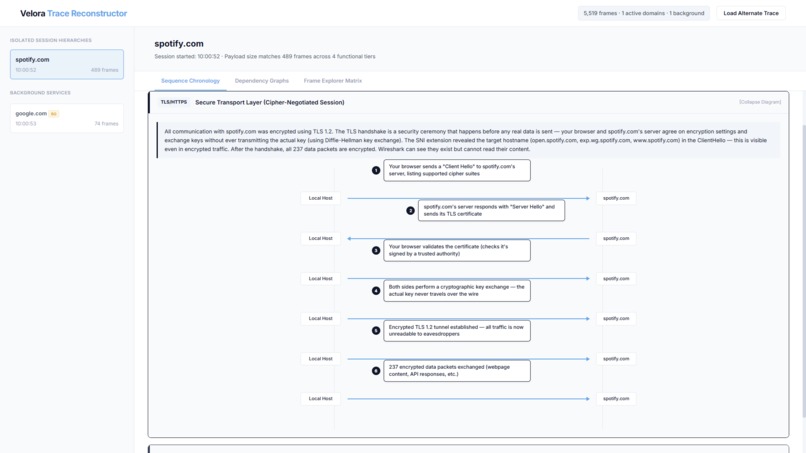Click the 'Isolated Session Hierarchies' section label
Viewport: 806px width, 453px height.
51,40
